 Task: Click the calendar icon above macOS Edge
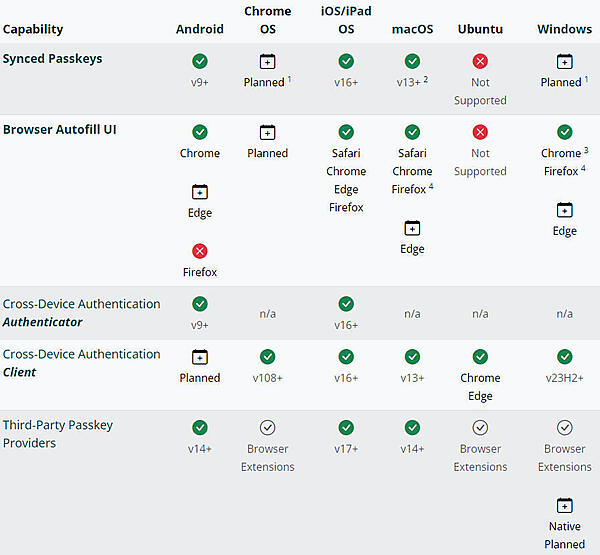[412, 228]
